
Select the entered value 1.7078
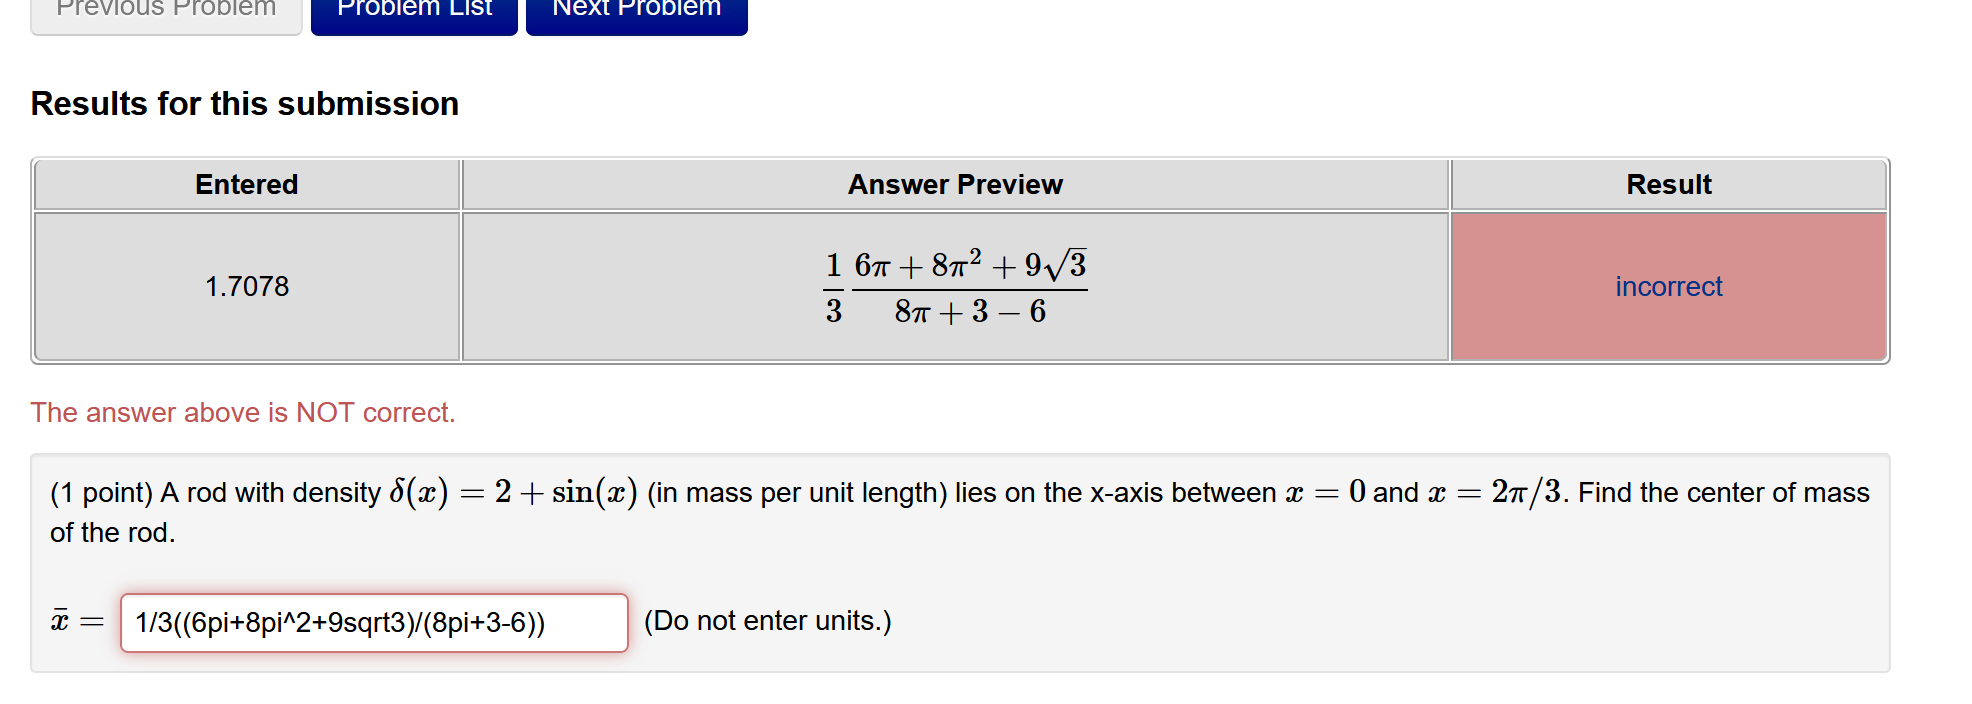tap(246, 286)
